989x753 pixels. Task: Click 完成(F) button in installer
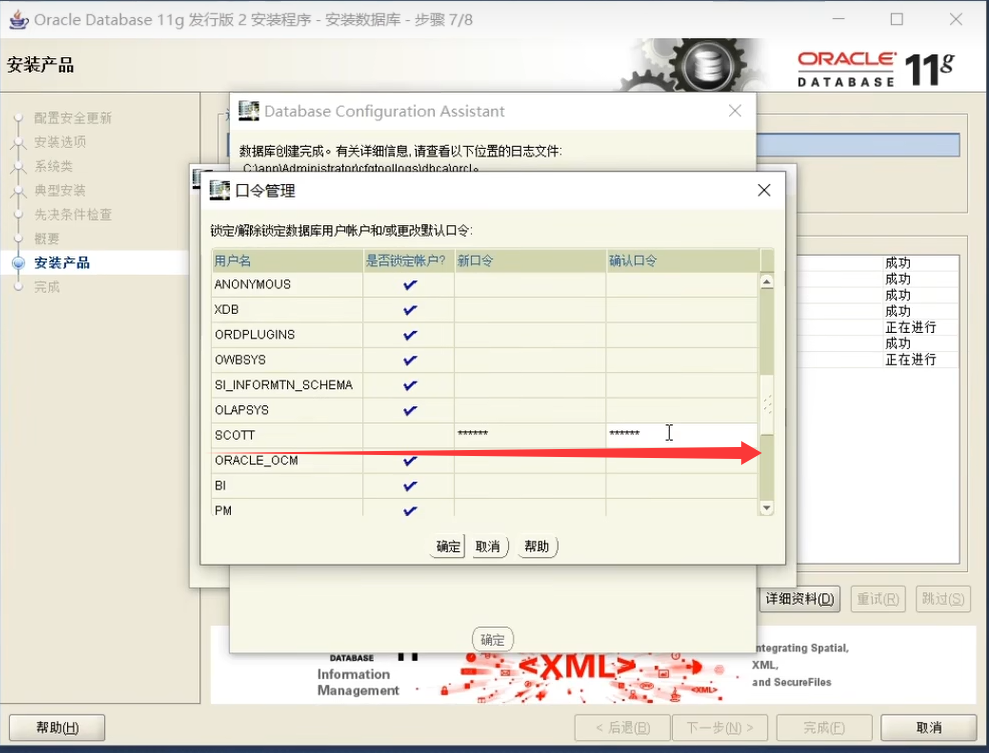pos(824,727)
